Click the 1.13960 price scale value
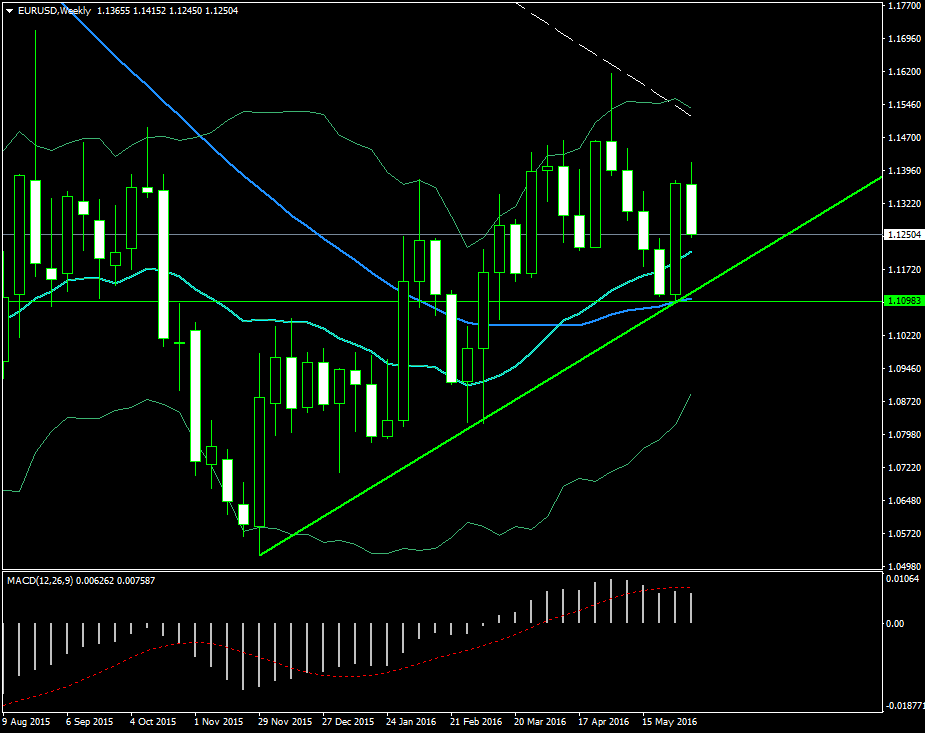Image resolution: width=925 pixels, height=733 pixels. click(x=904, y=171)
